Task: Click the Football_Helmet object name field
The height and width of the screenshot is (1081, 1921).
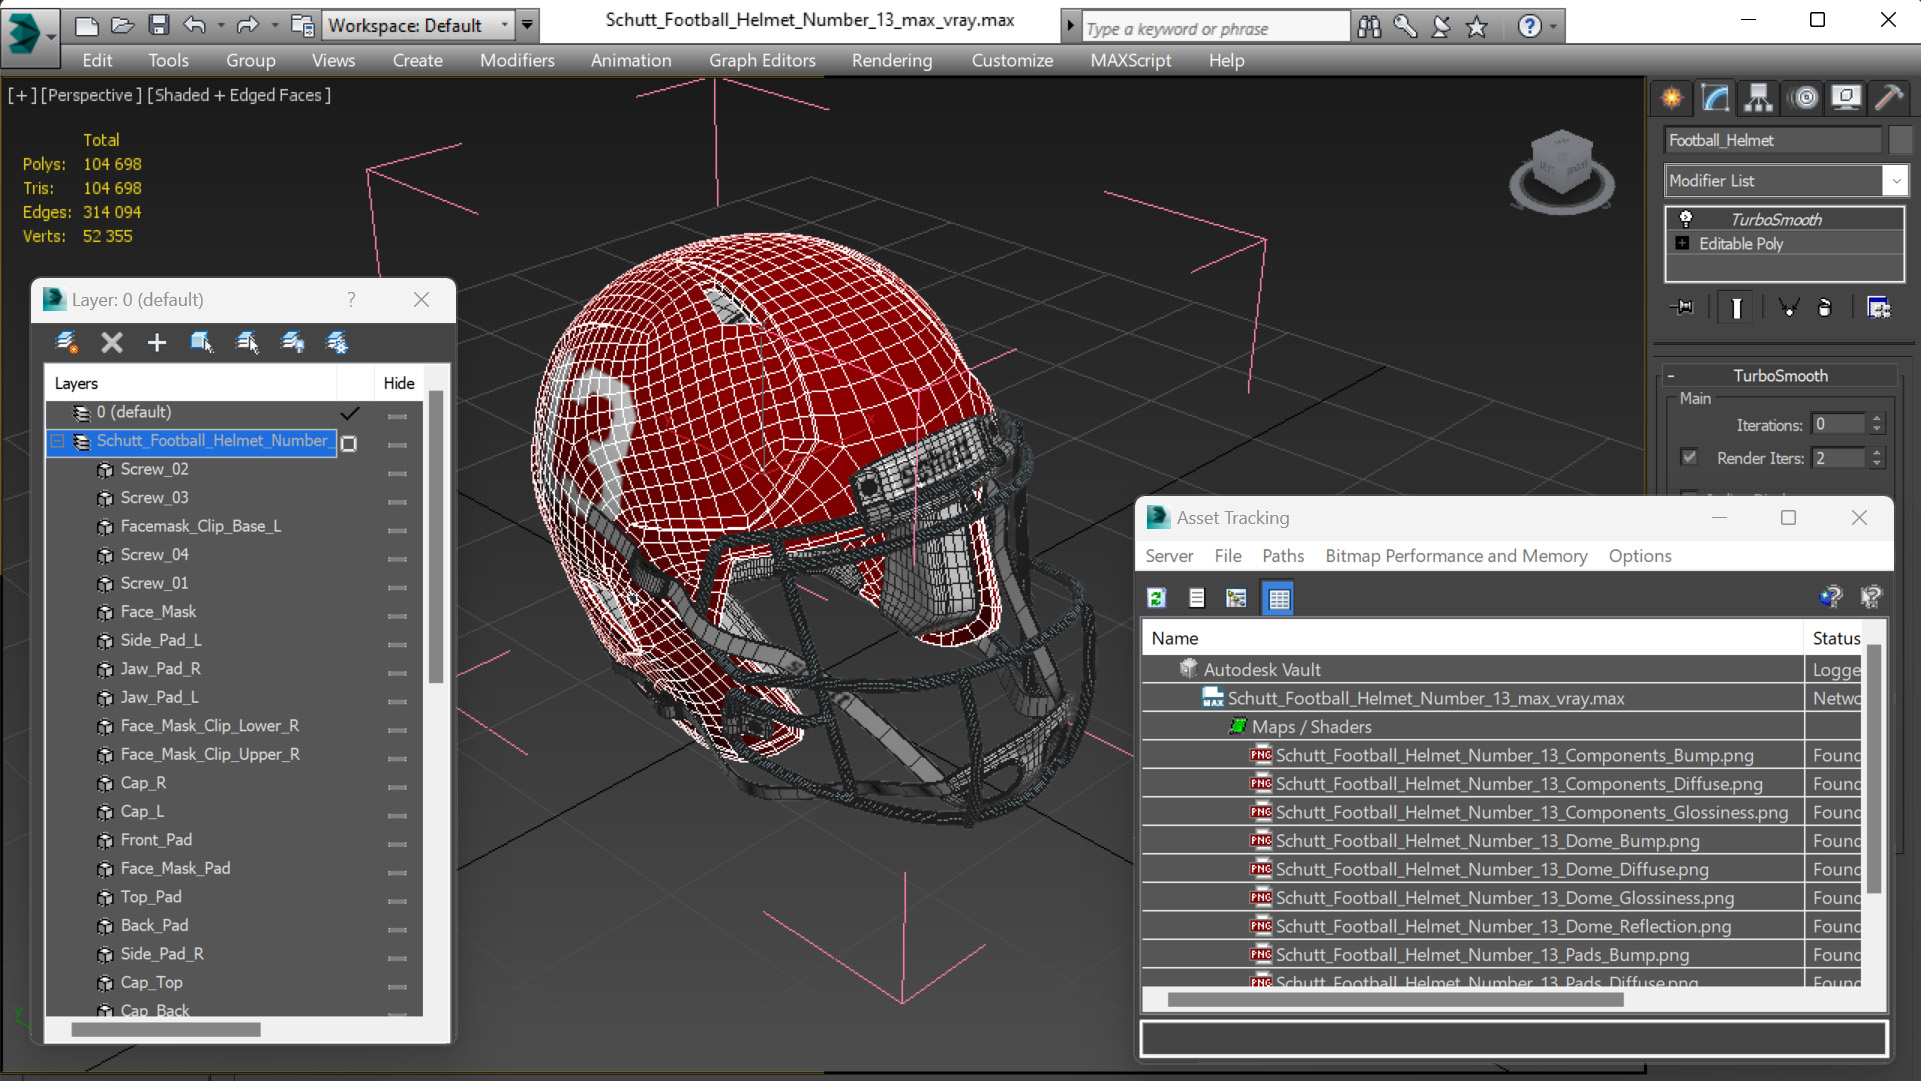Action: tap(1772, 140)
